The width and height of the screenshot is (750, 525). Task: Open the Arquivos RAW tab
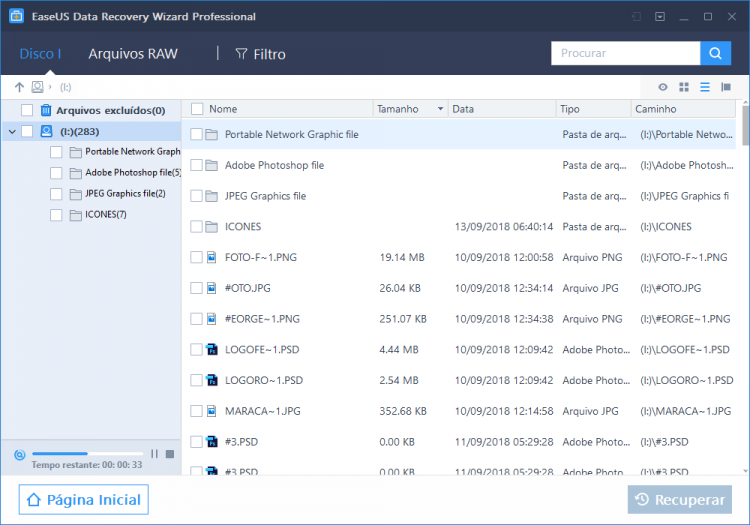(x=133, y=54)
